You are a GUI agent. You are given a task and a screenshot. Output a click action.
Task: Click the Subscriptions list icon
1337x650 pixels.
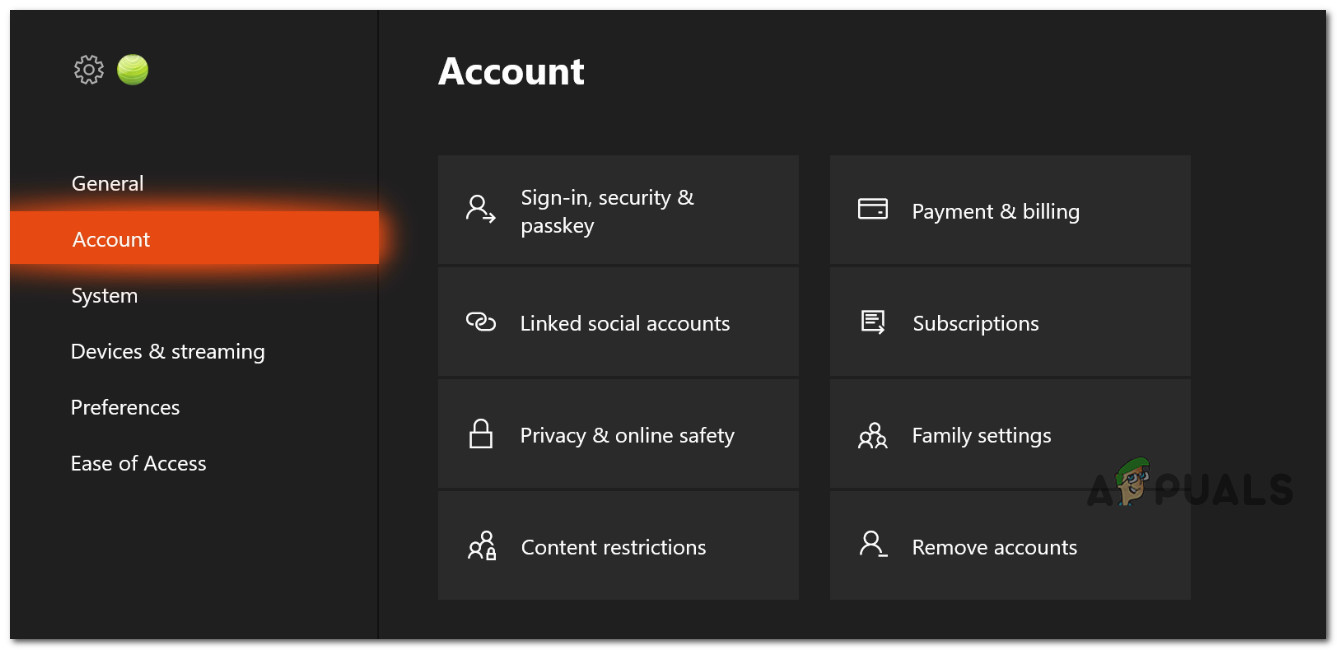(x=873, y=322)
